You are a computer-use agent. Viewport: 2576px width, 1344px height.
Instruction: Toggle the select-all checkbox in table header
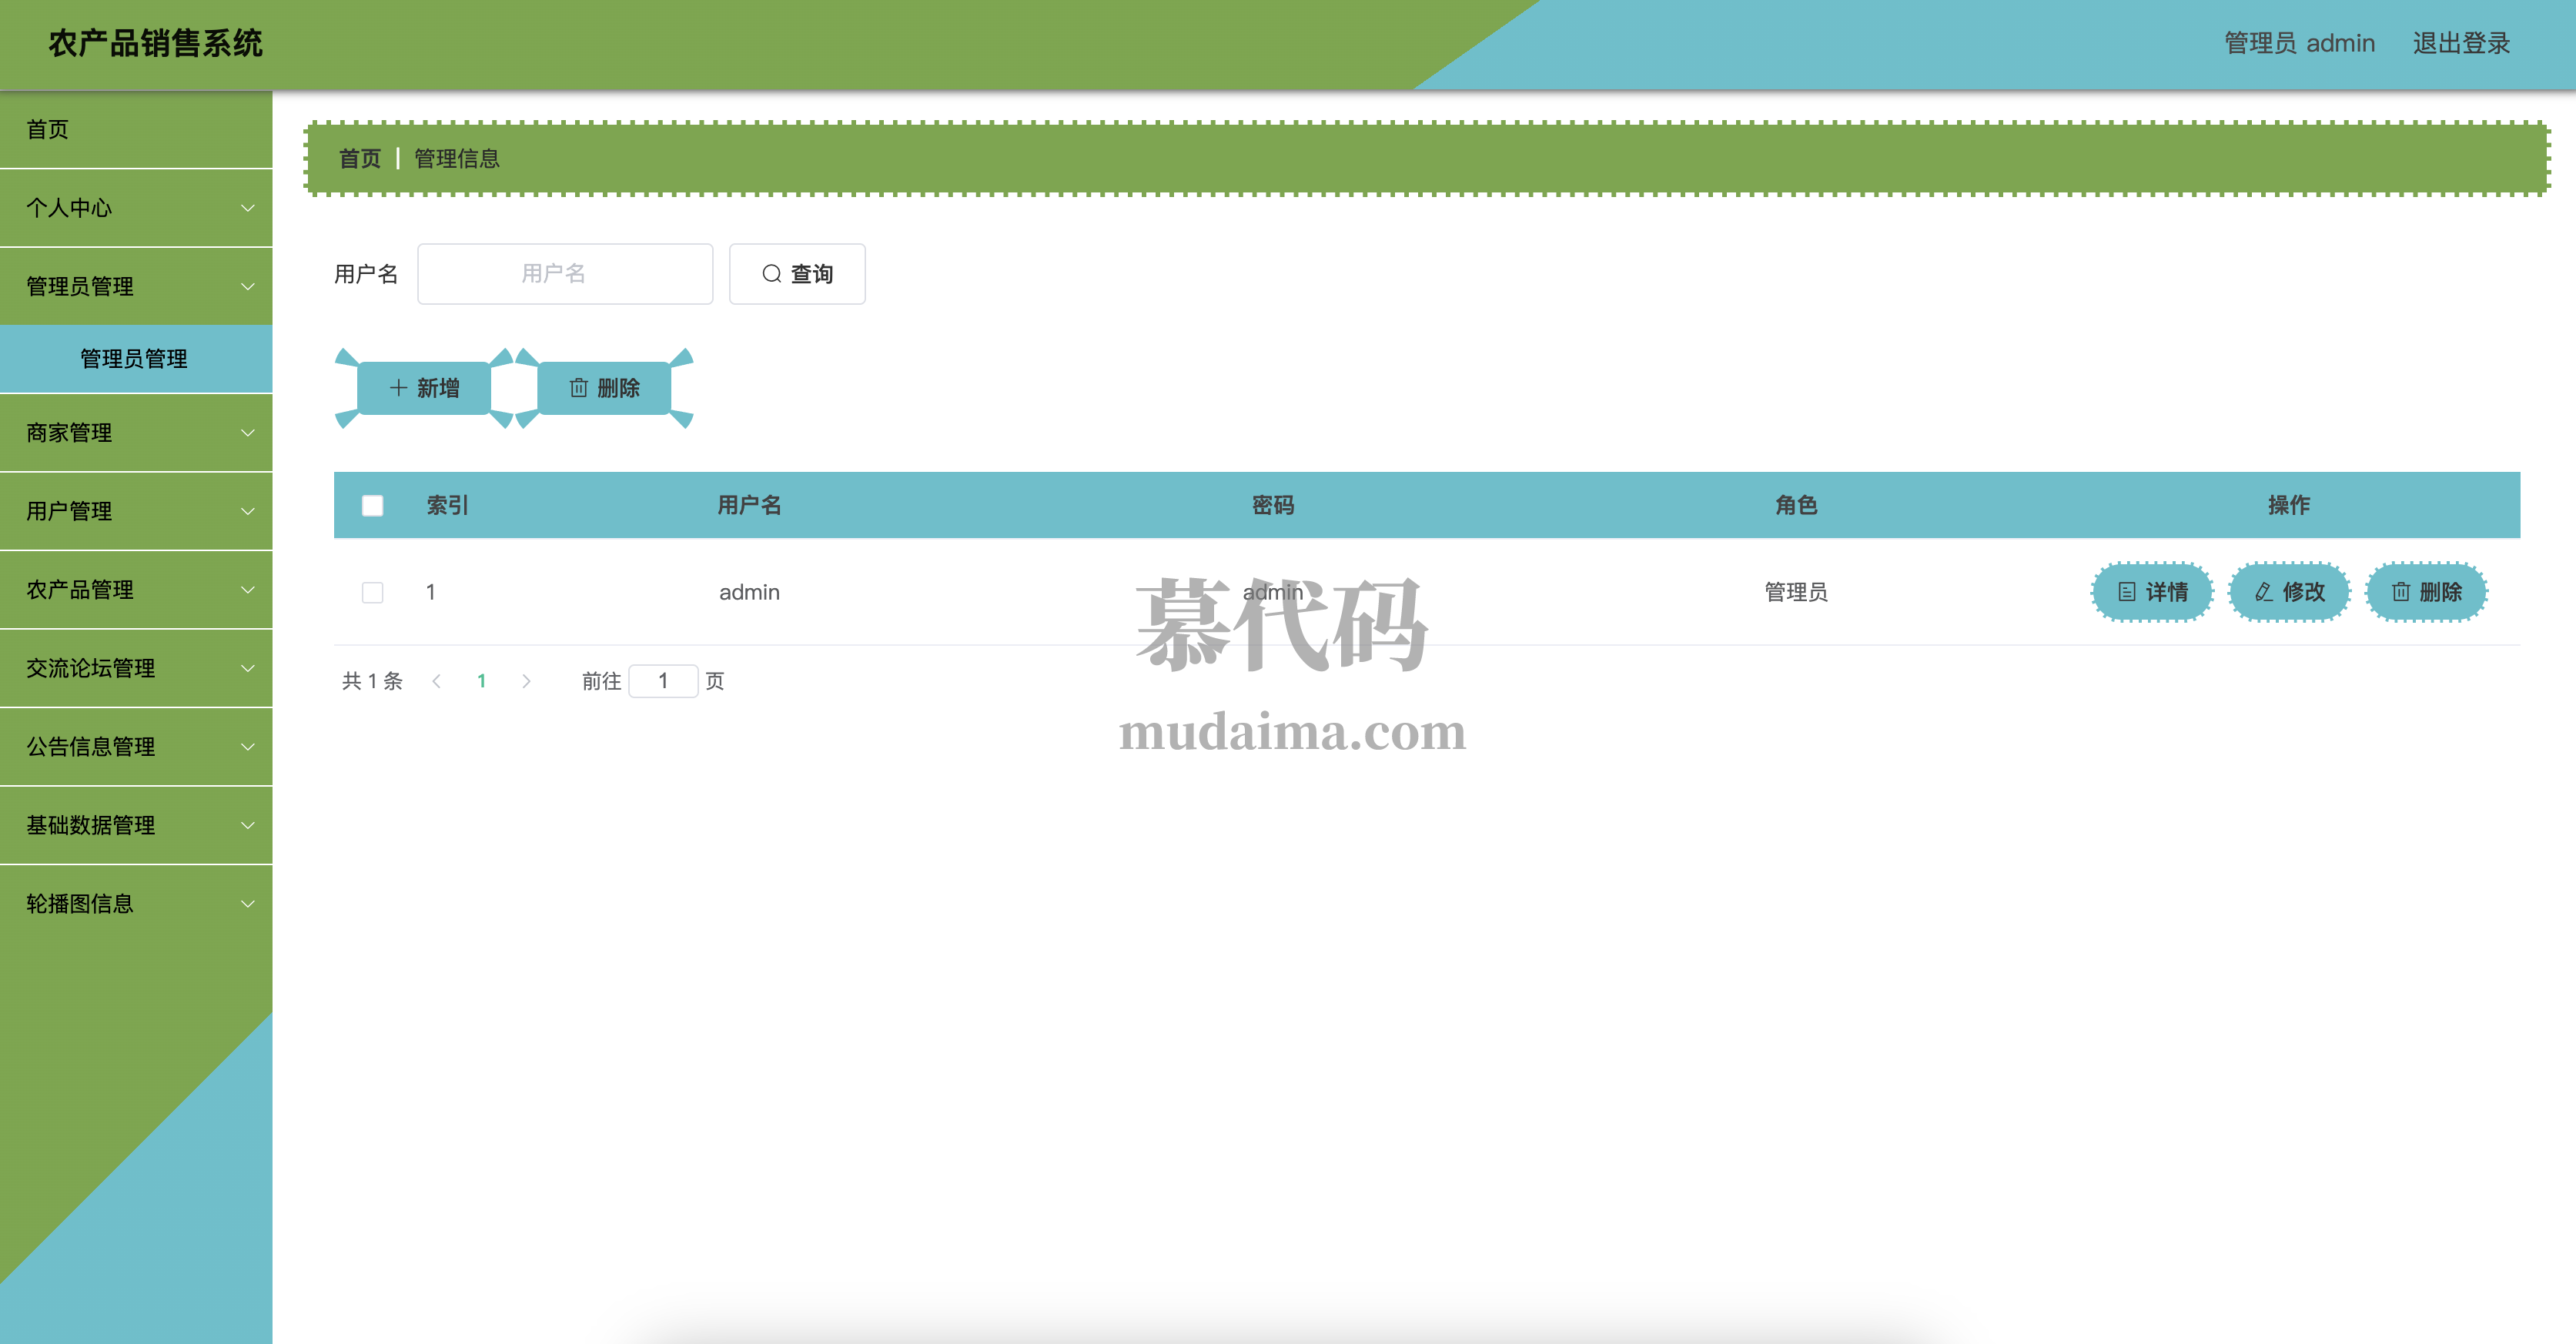pyautogui.click(x=372, y=505)
